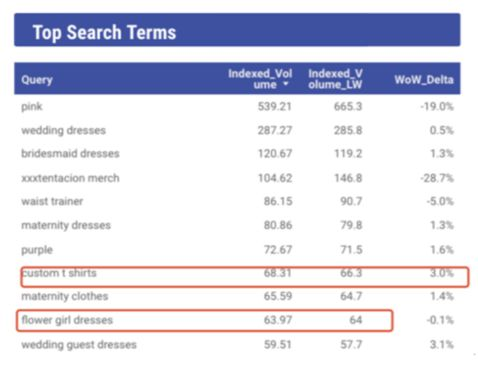Sort by Indexed_Volume_LW column header

[x=335, y=79]
